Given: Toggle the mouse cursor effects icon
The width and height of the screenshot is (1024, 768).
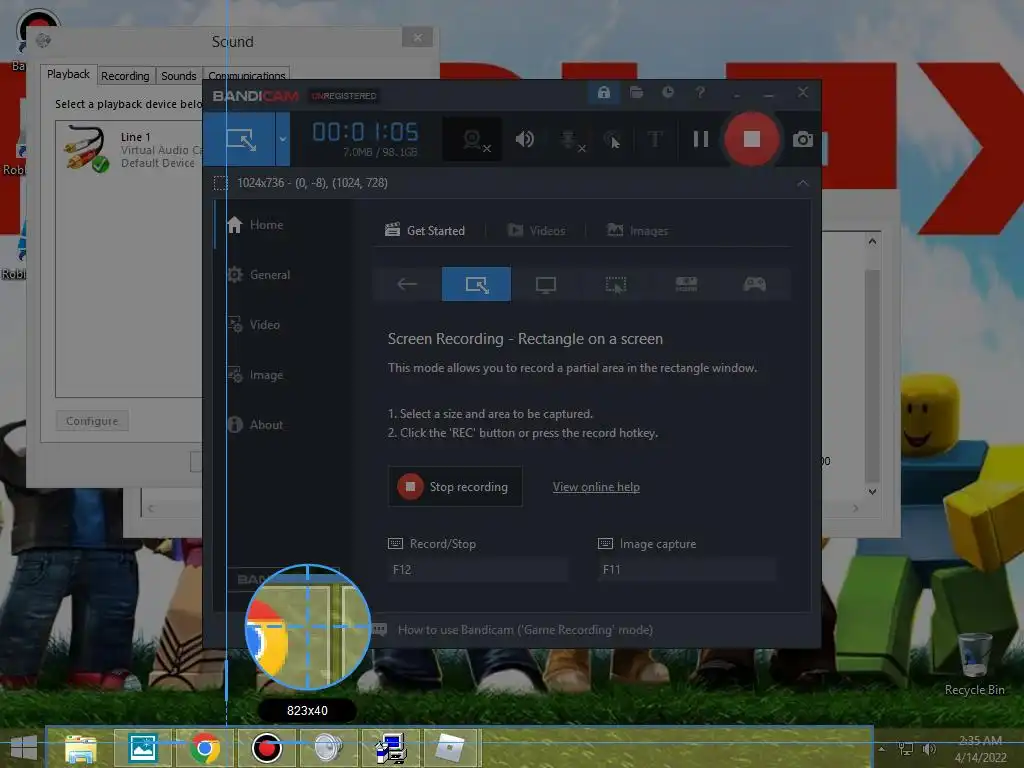Looking at the screenshot, I should click(x=612, y=139).
